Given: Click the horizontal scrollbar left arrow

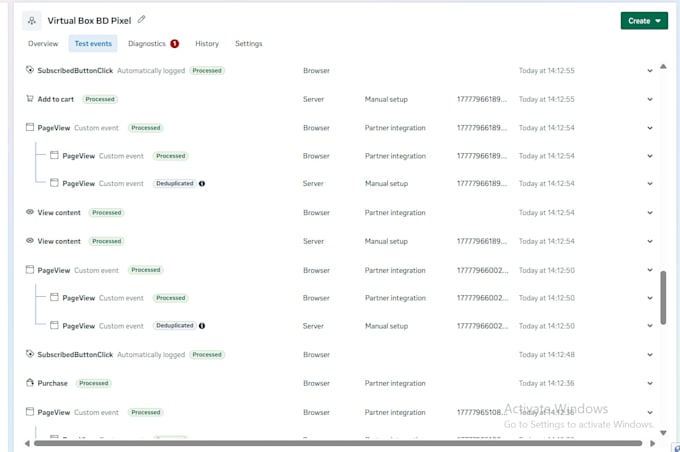Looking at the screenshot, I should click(27, 443).
